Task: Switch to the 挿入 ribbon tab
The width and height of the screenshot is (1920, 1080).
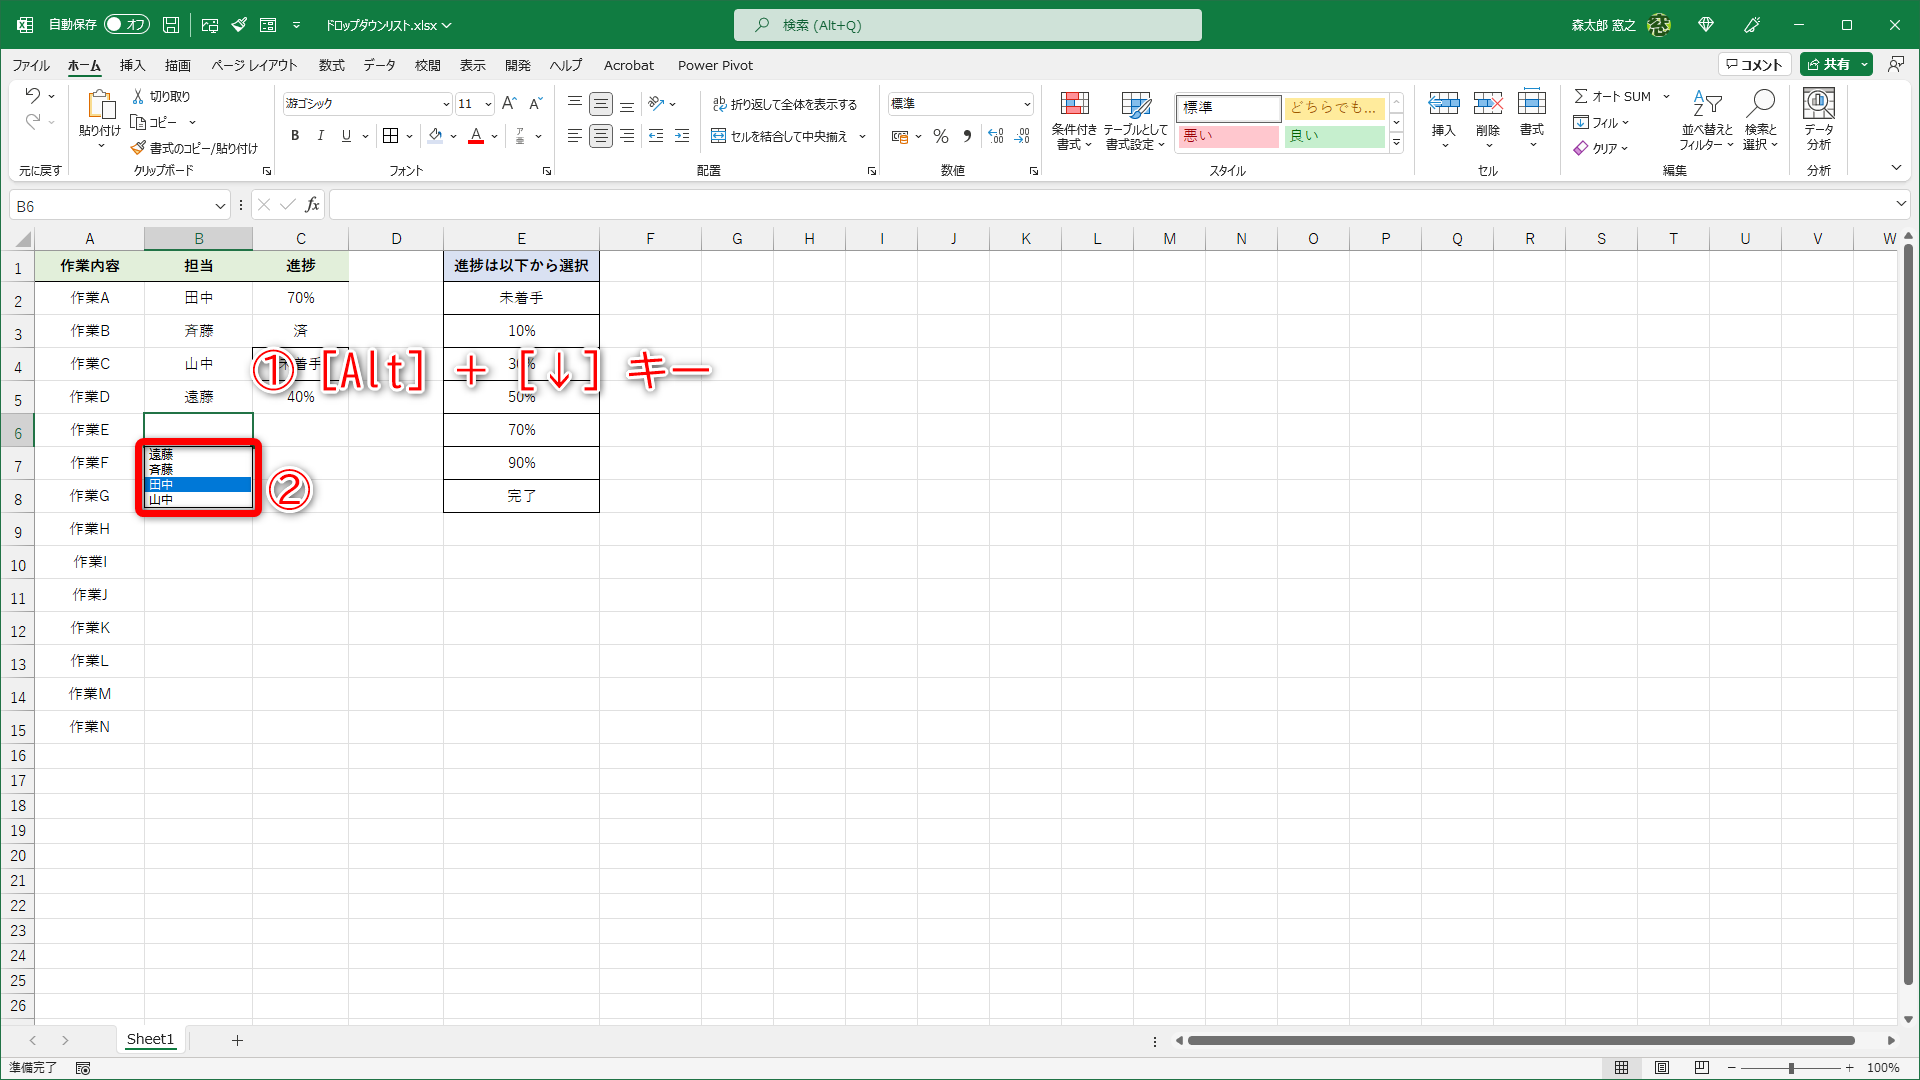Action: click(x=132, y=65)
